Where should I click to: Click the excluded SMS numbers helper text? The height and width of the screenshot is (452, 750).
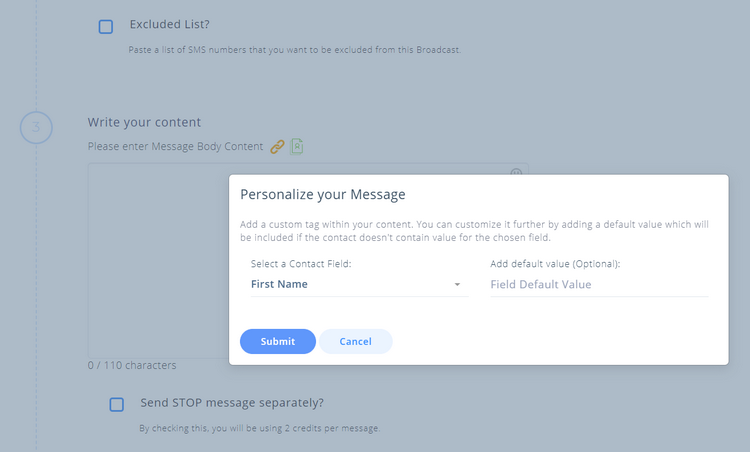[295, 50]
